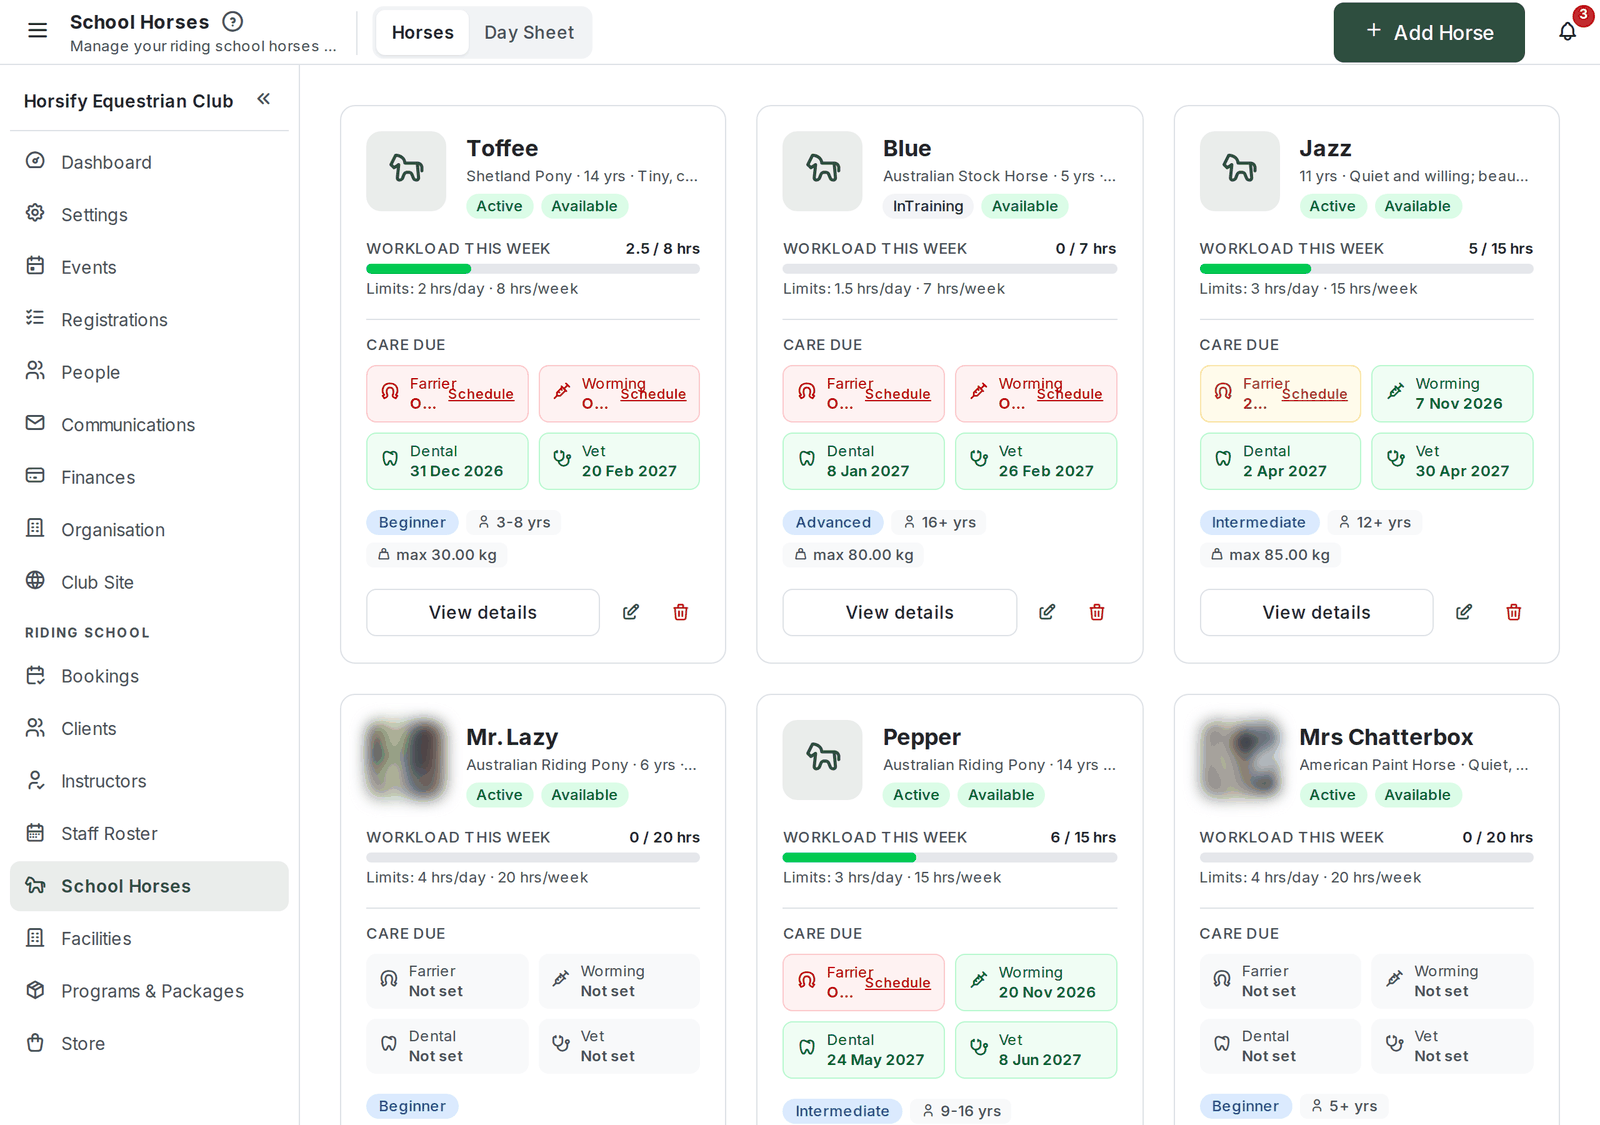Collapse the sidebar with double chevron

coord(264,99)
